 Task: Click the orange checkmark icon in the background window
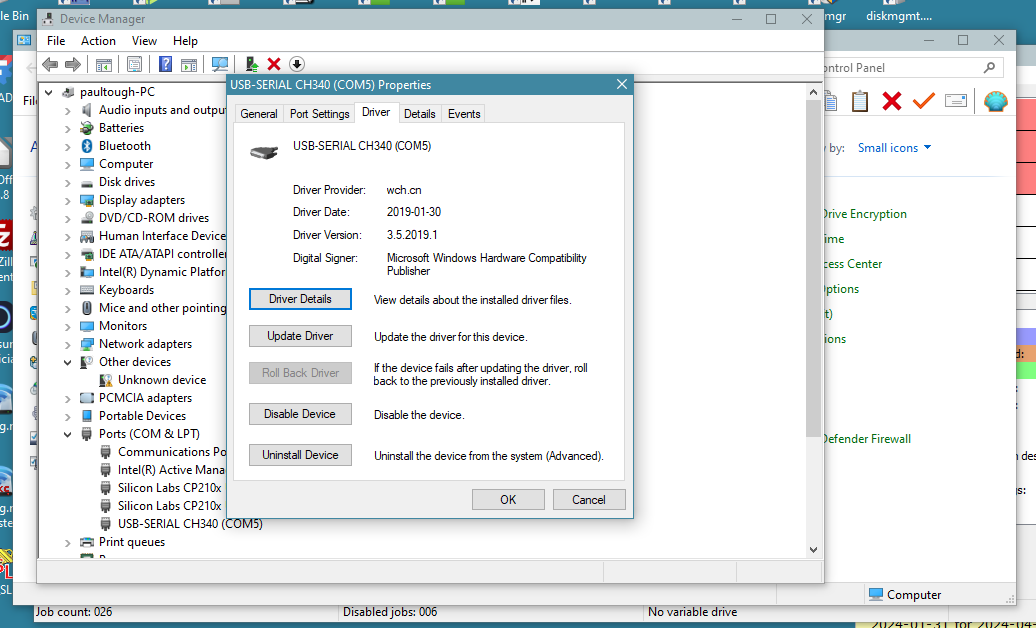click(924, 101)
